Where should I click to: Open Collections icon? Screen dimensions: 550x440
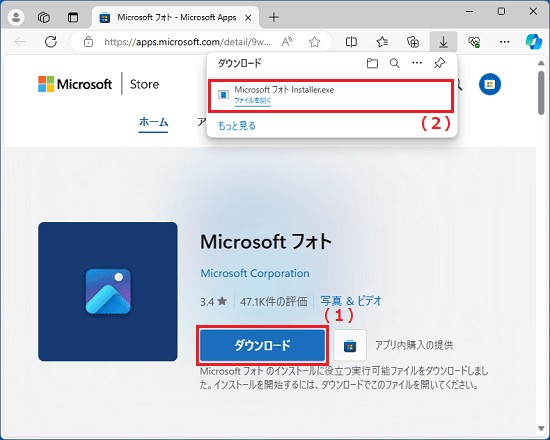tap(413, 42)
